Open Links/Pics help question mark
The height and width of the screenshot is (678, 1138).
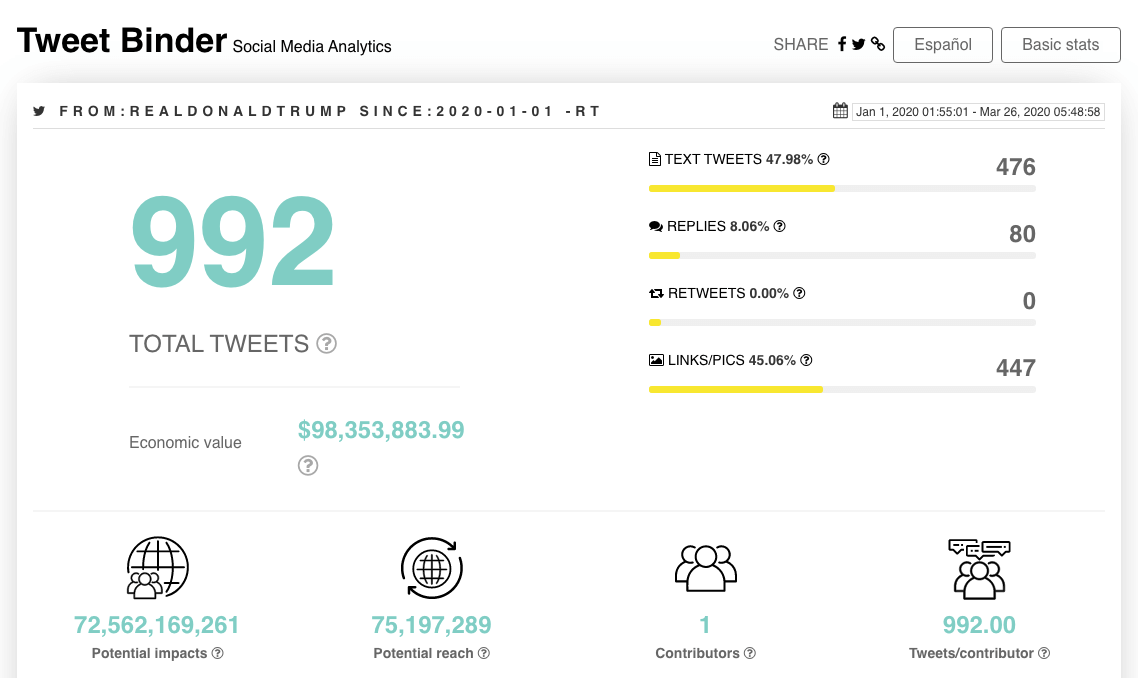pos(806,360)
